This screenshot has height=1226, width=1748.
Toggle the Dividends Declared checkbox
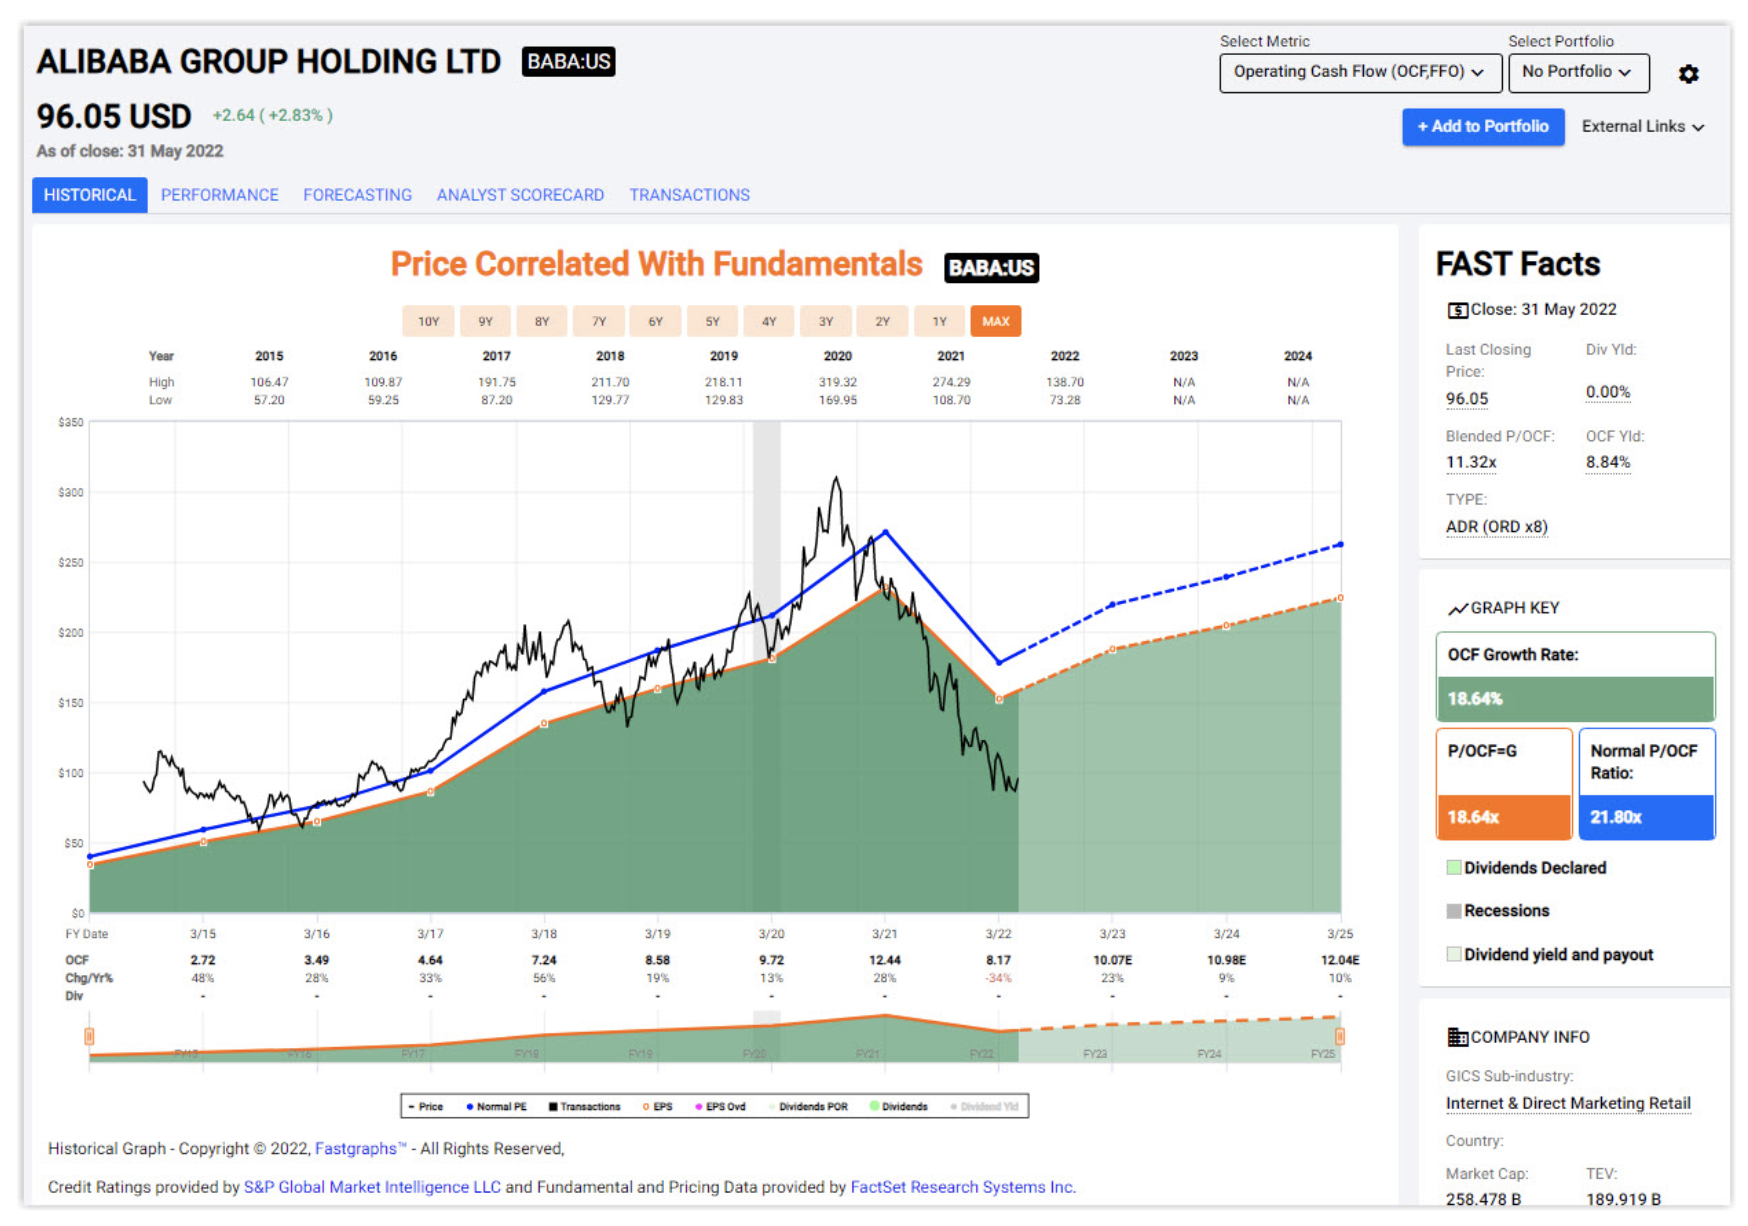click(1454, 867)
